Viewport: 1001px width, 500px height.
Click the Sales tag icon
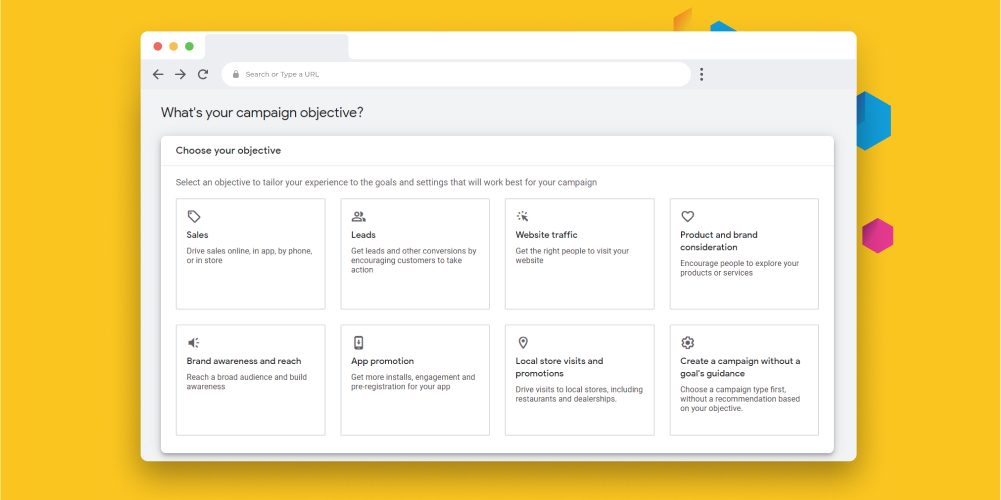click(194, 216)
